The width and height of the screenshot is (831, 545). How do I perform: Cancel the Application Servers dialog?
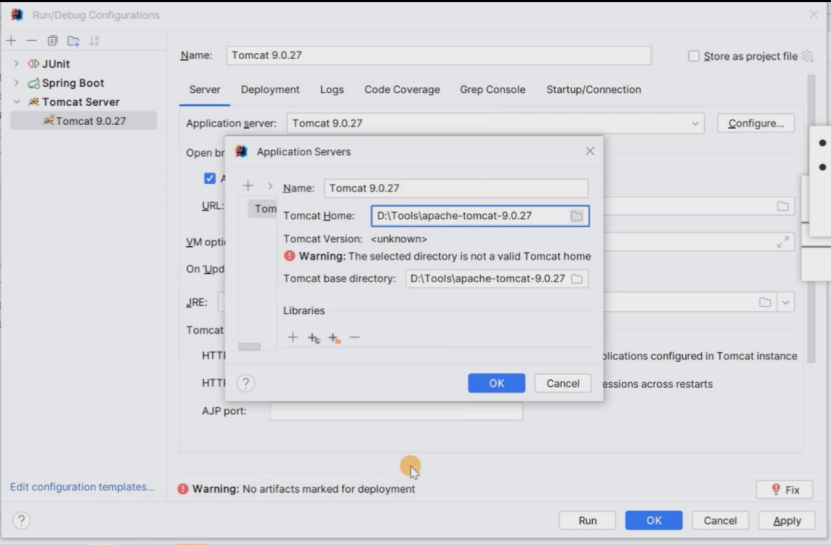(x=563, y=383)
